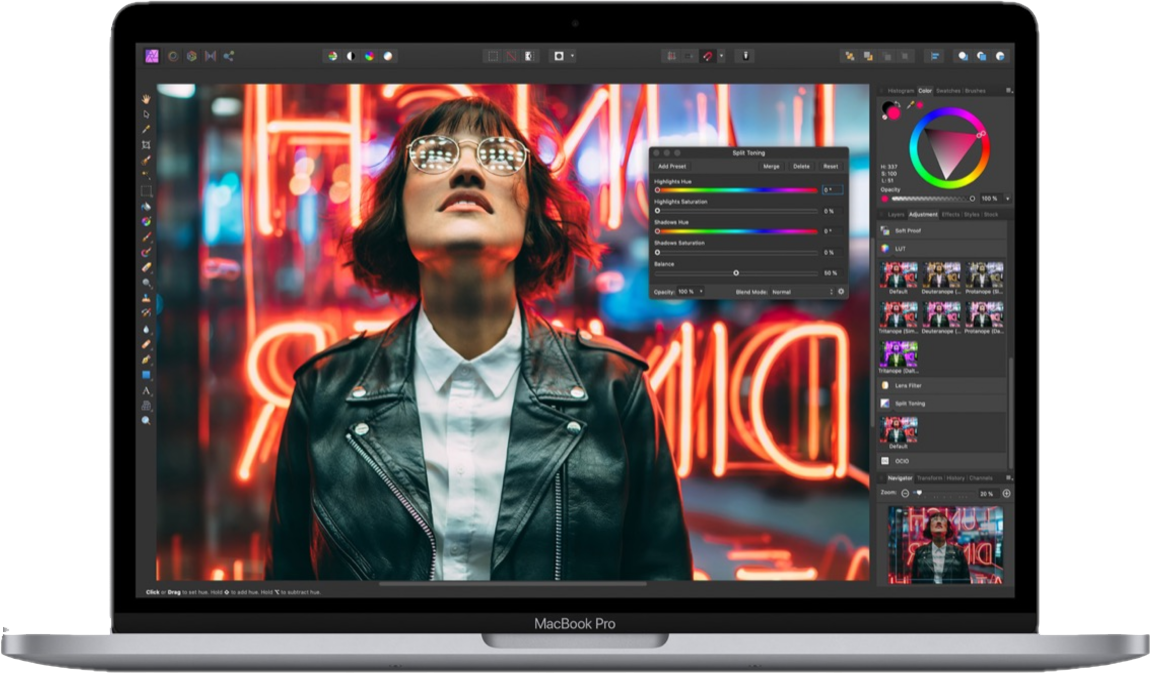Select the Rectangle shape tool
This screenshot has height=673, width=1150.
[x=146, y=375]
